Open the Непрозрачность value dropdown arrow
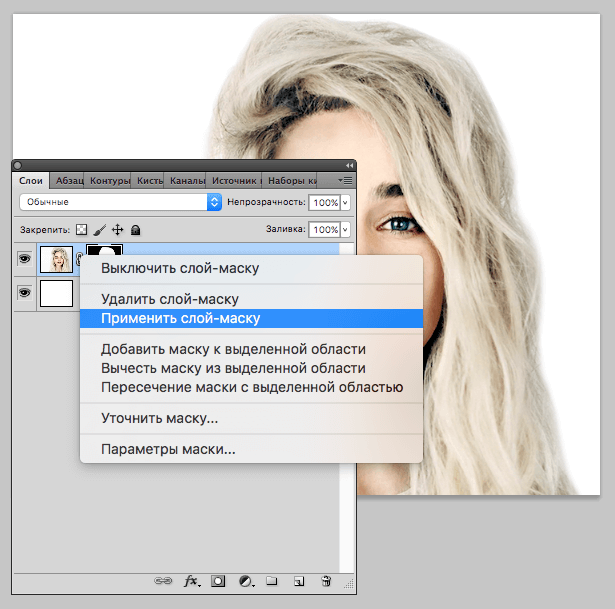Screen dimensions: 615x609 345,203
